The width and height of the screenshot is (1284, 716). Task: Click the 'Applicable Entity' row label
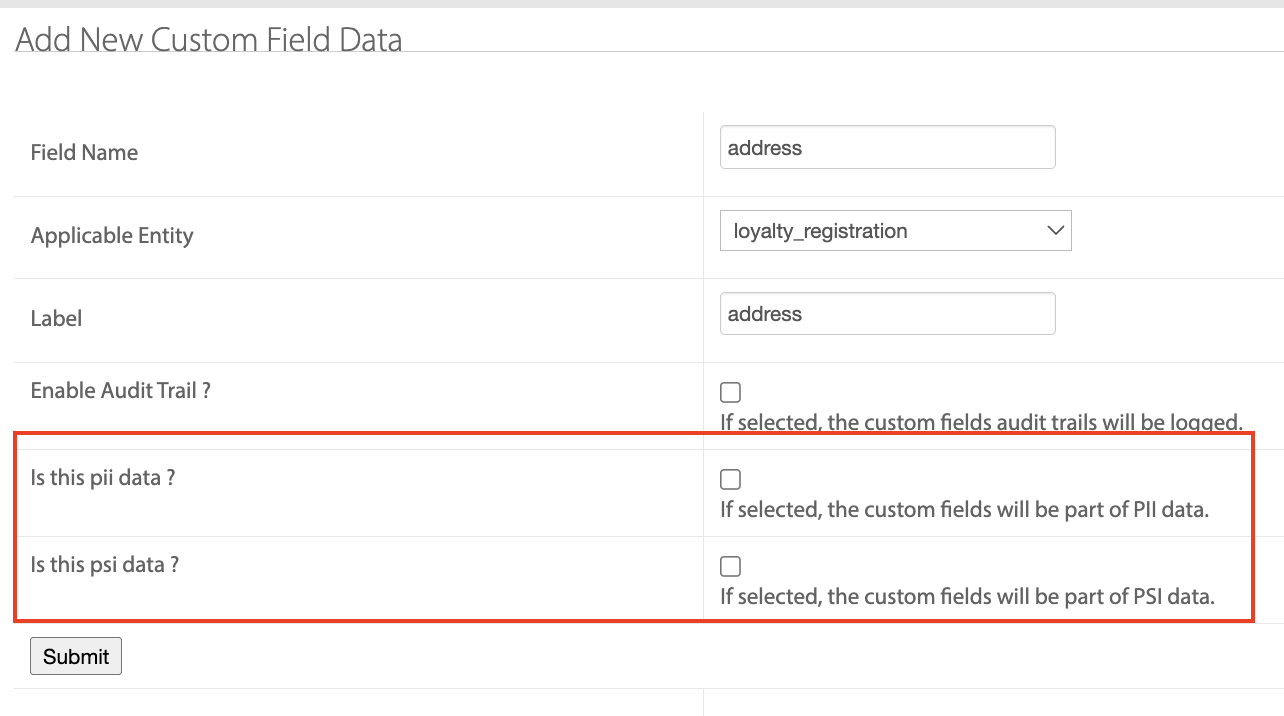112,236
